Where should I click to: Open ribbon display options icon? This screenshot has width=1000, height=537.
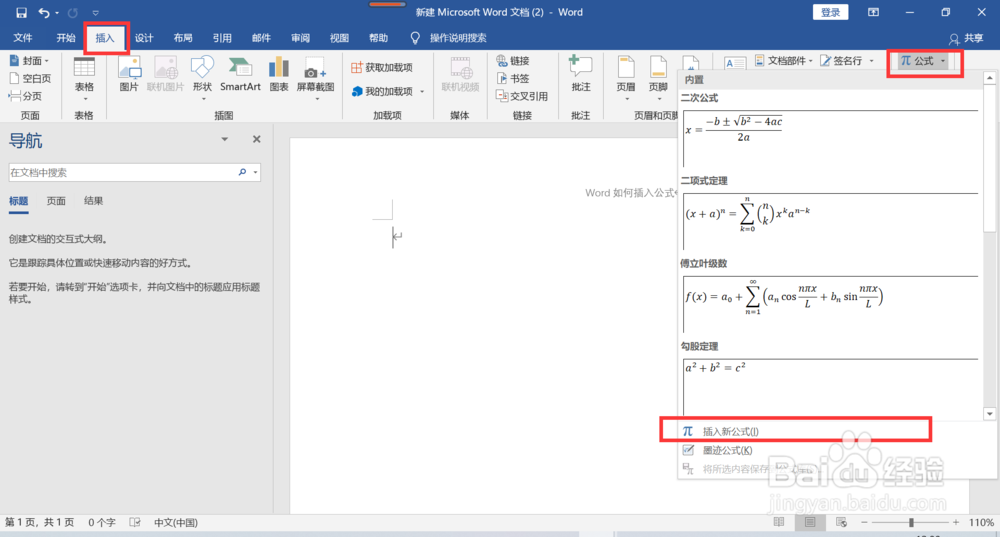point(873,12)
